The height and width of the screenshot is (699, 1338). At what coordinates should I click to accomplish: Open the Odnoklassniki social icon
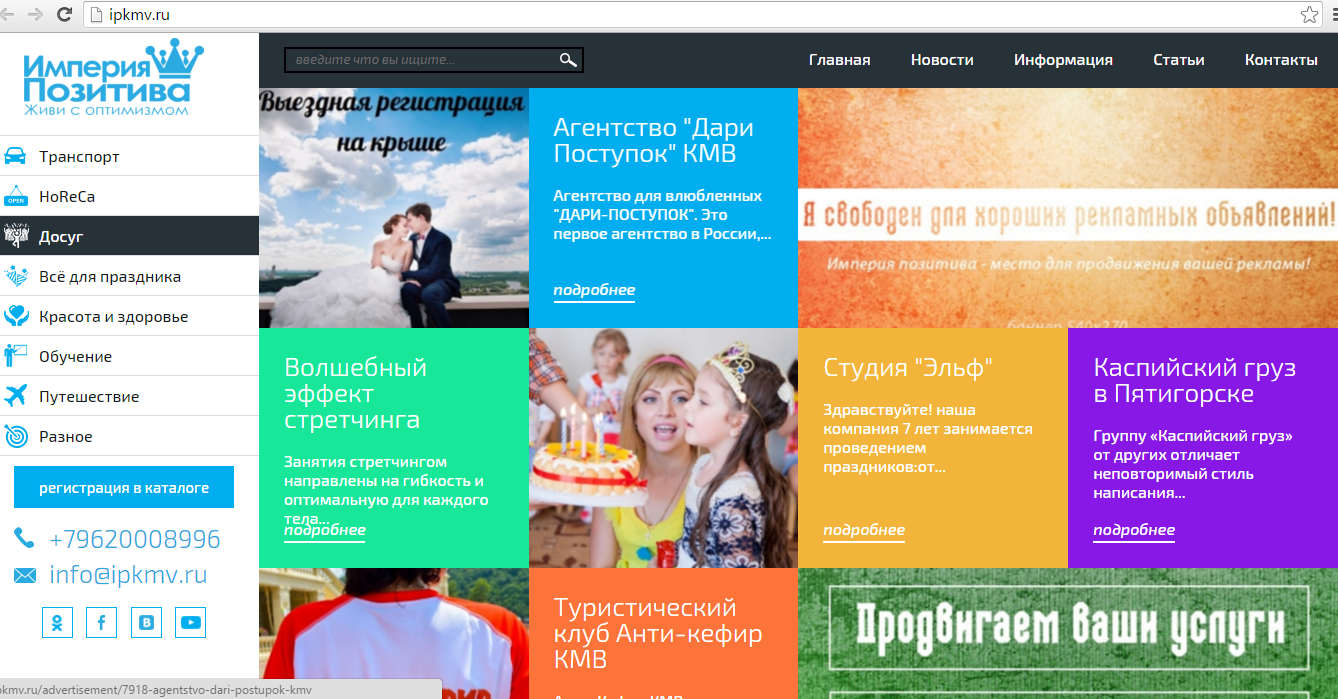tap(58, 622)
